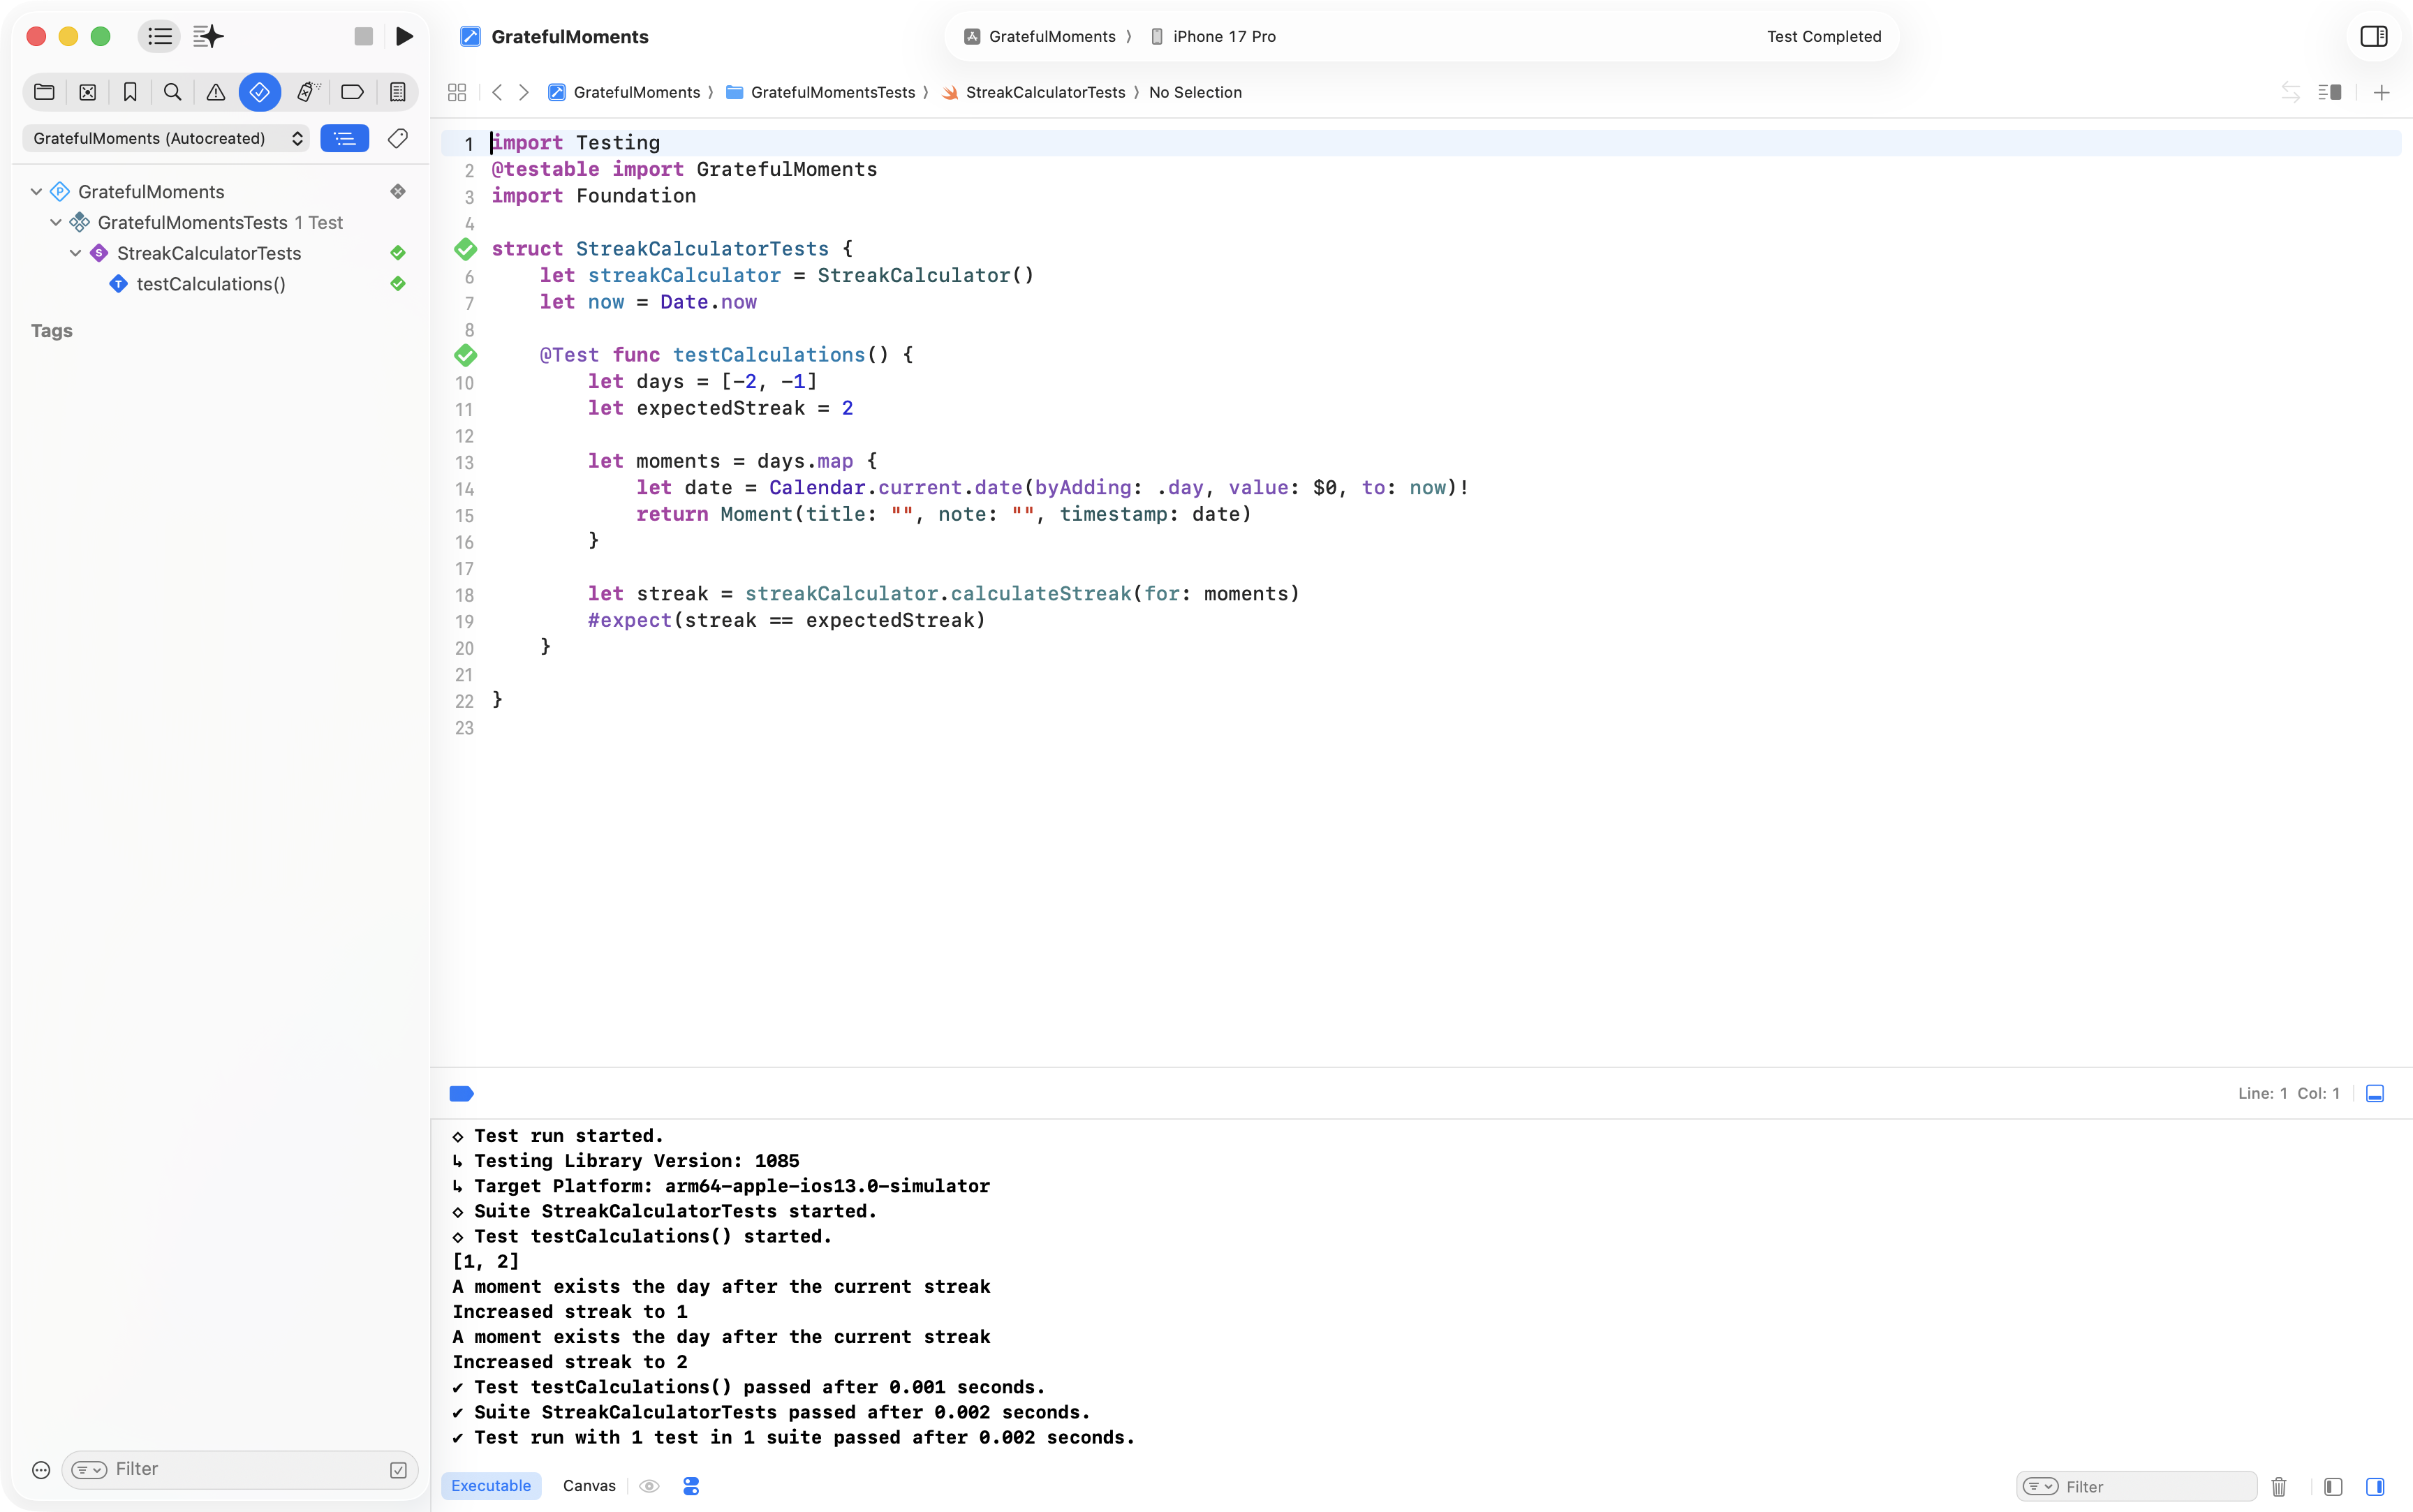Open the Debug navigator
Viewport: 2413px width, 1512px height.
(x=308, y=92)
